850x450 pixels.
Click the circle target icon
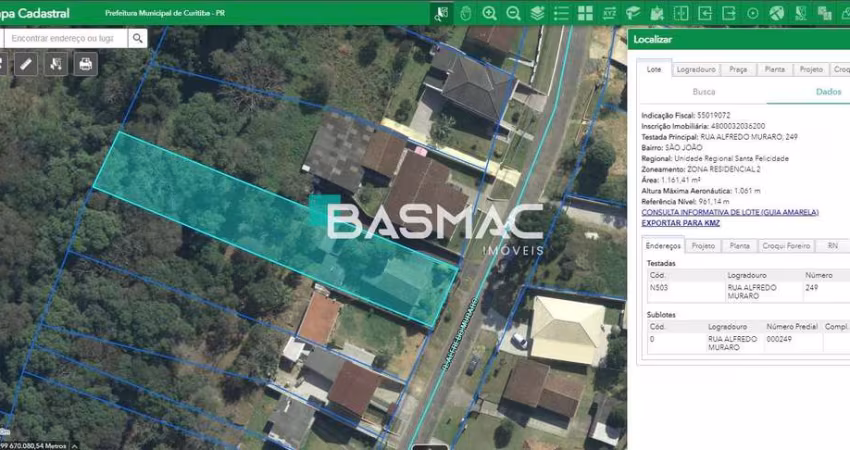tap(752, 13)
